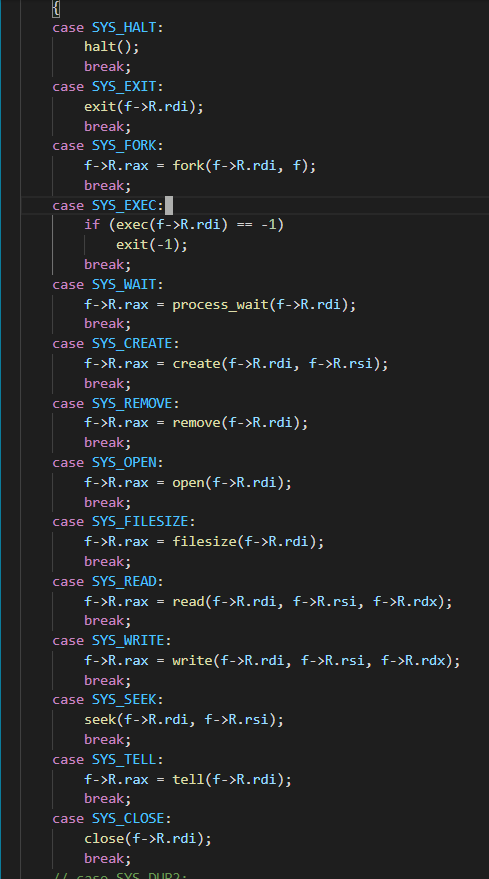Click 'case SYS_WRITE:' label
The height and width of the screenshot is (879, 489).
coord(112,641)
